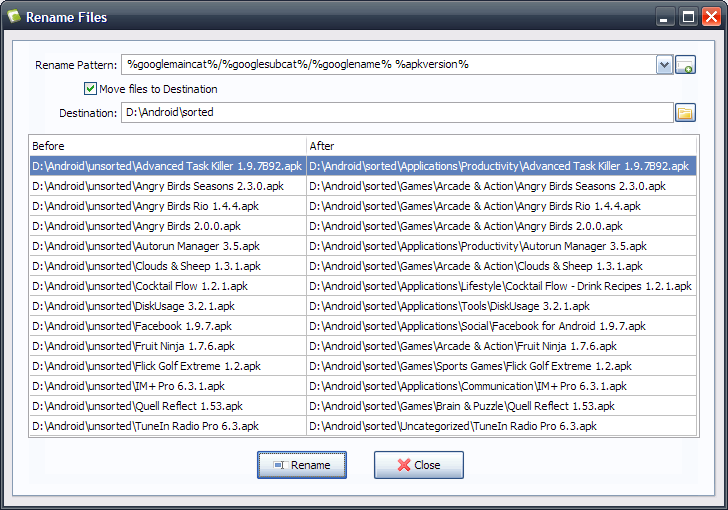Click After path Brain & Puzzle\Quell Reflect

502,405
